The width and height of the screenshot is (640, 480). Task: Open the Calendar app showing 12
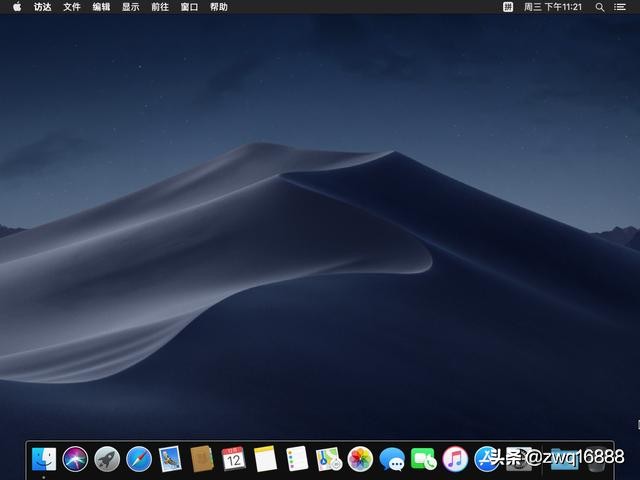click(233, 459)
